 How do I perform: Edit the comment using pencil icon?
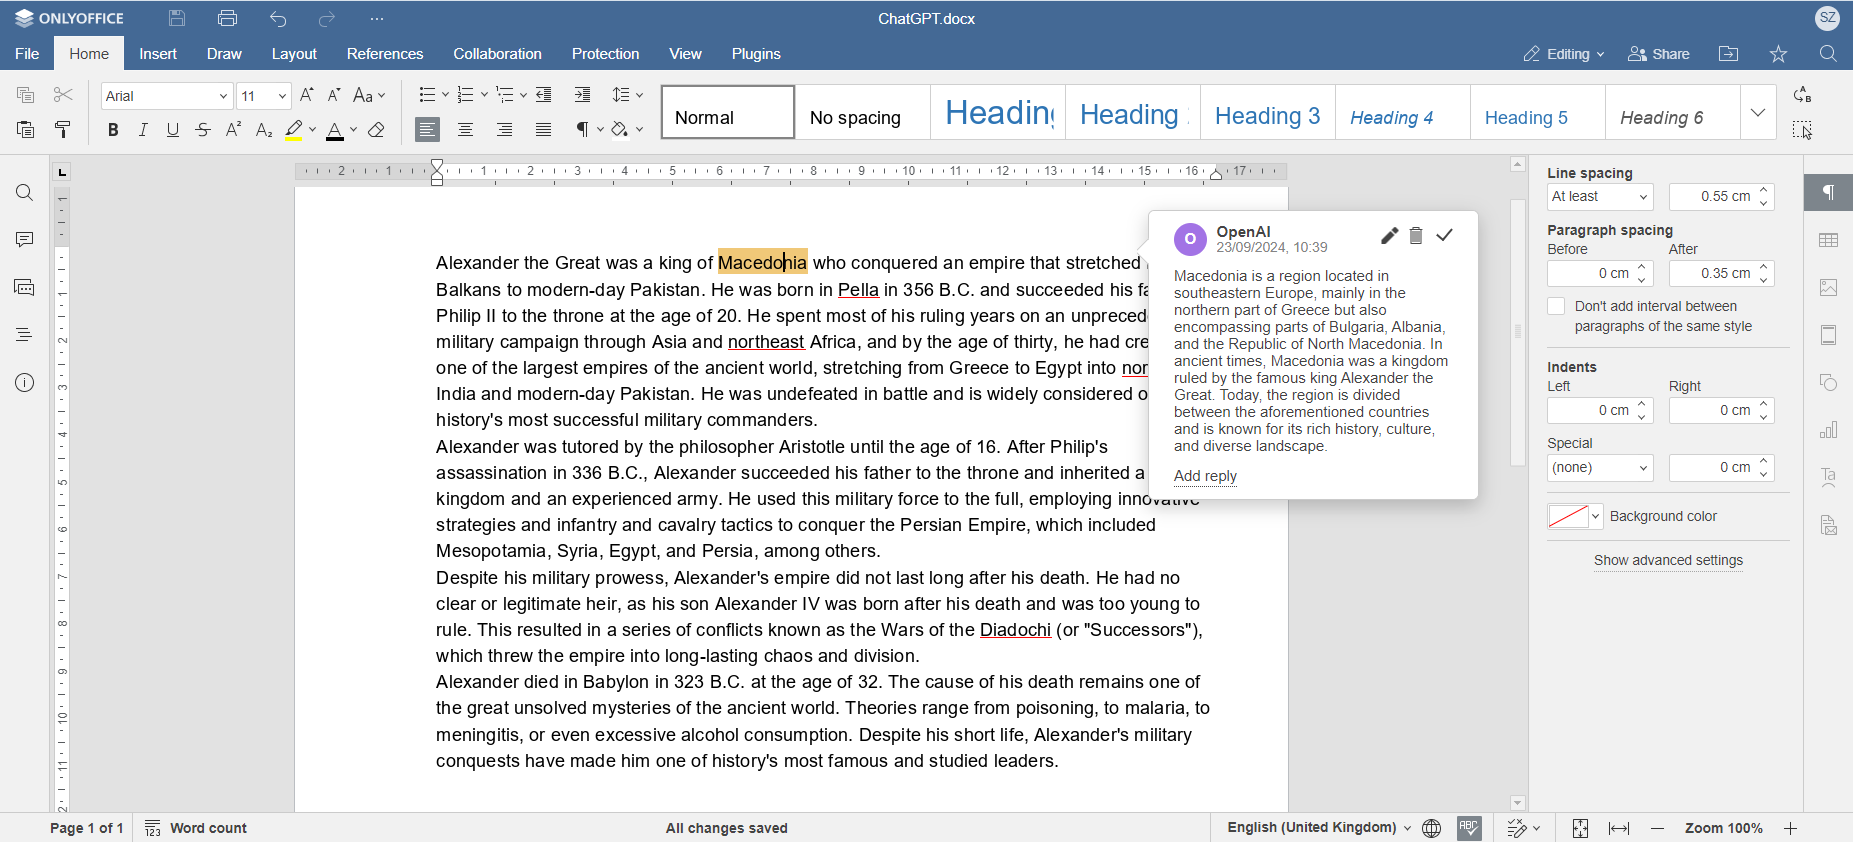pyautogui.click(x=1389, y=236)
